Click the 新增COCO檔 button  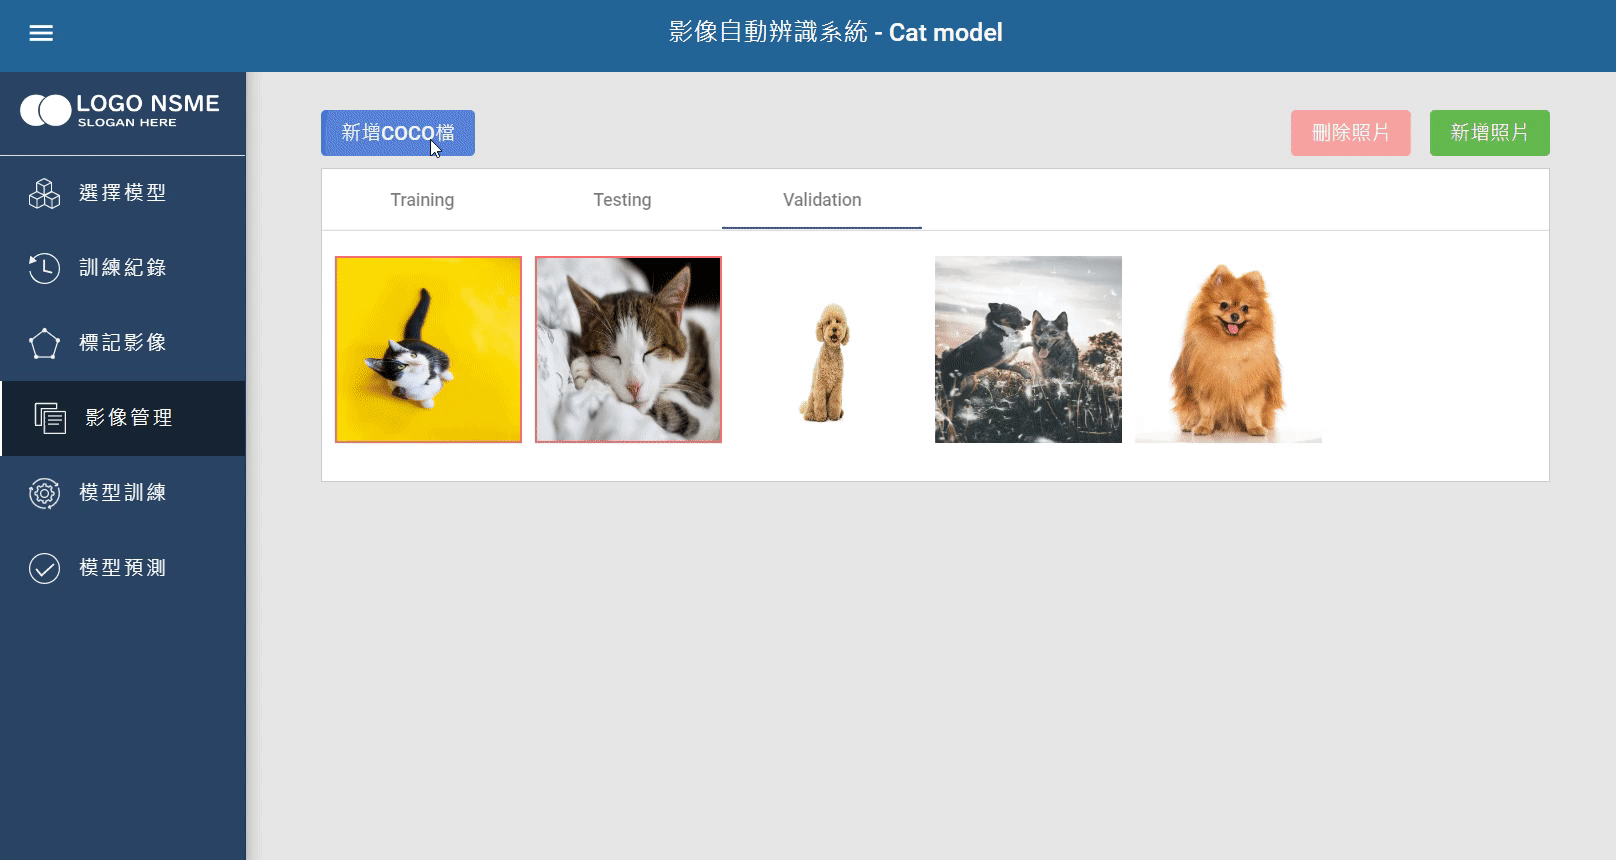[x=398, y=133]
